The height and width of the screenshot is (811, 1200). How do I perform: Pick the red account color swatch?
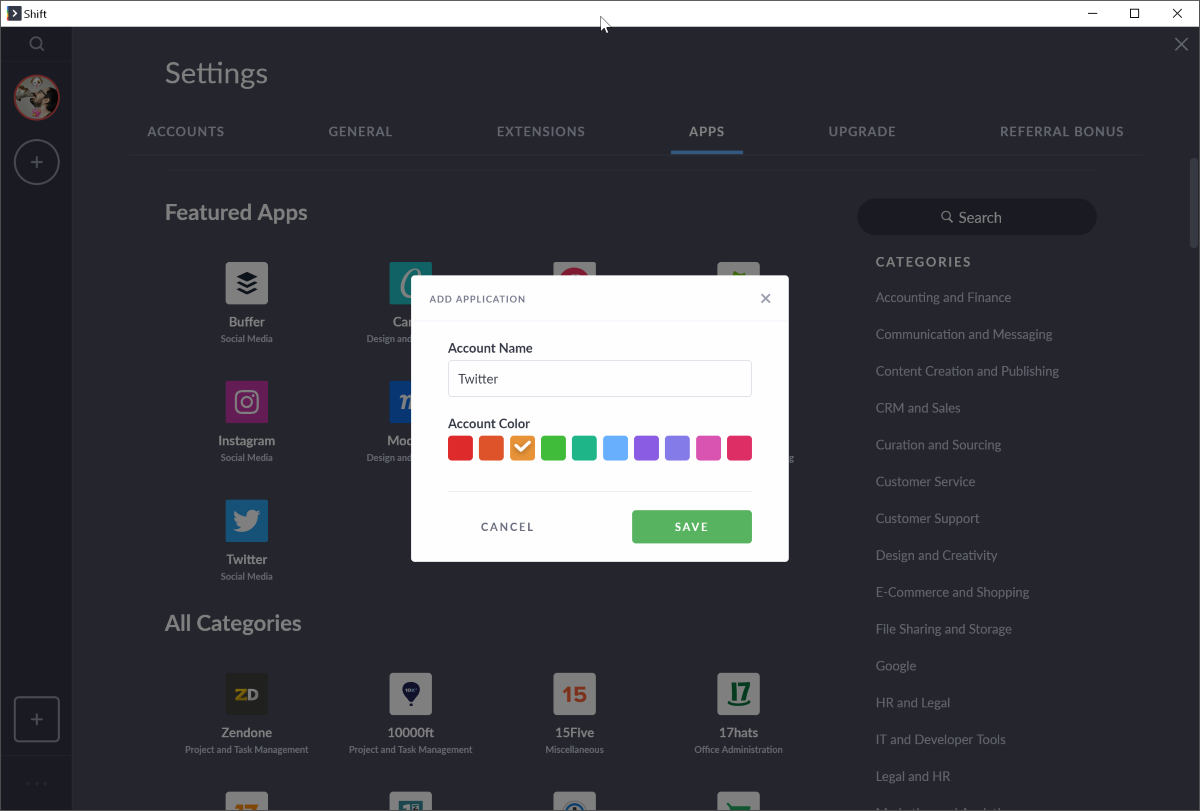point(460,448)
